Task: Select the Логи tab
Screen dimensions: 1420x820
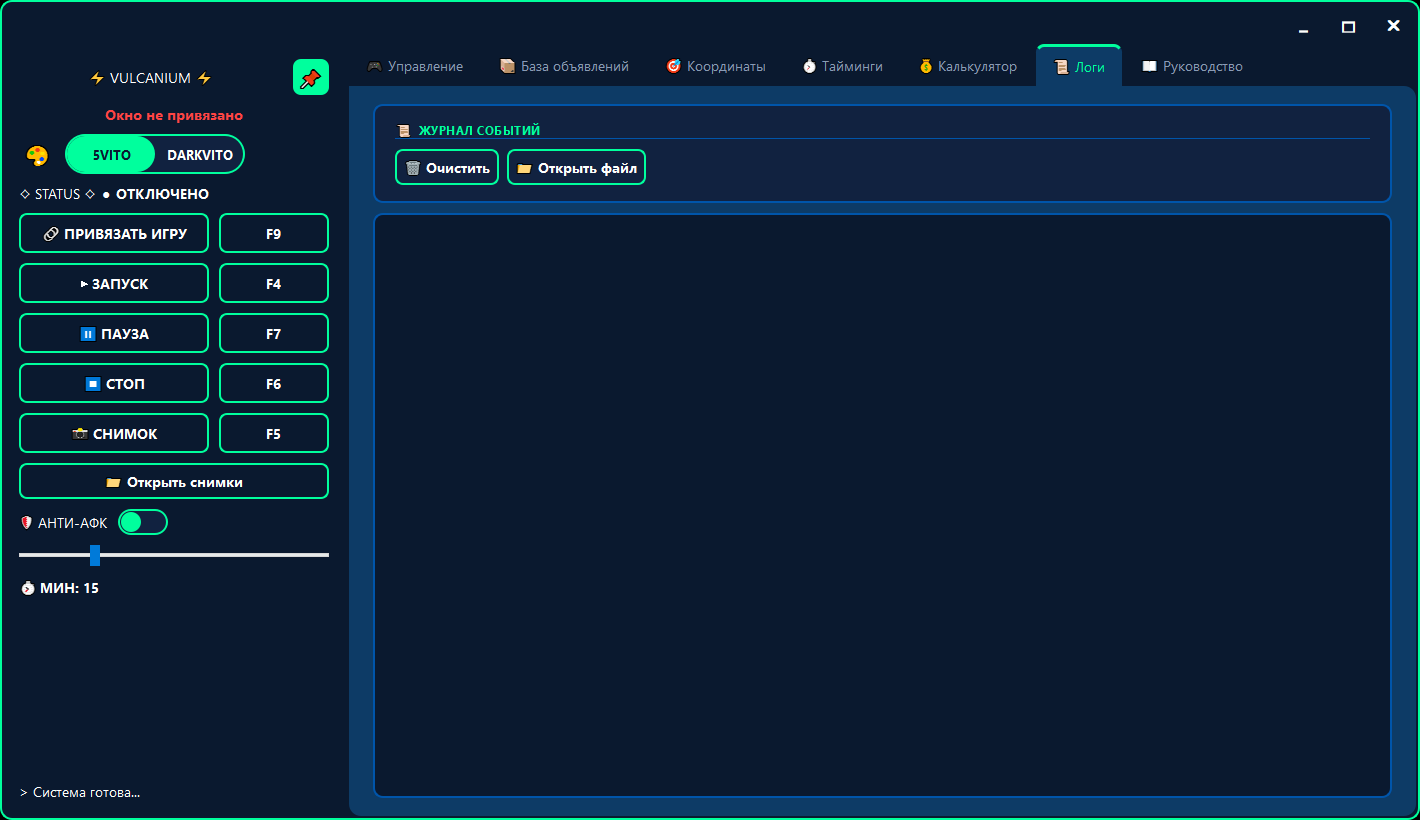Action: (1079, 66)
